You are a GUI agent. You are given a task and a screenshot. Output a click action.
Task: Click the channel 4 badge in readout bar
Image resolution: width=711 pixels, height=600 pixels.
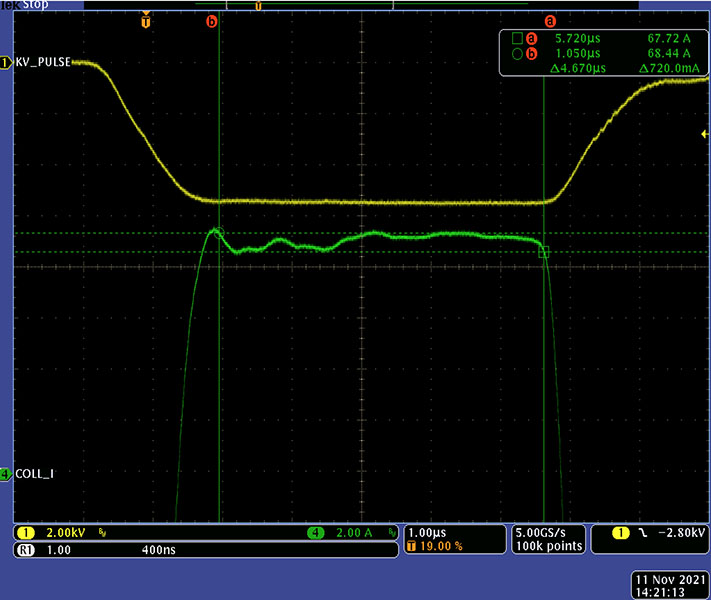pos(317,533)
